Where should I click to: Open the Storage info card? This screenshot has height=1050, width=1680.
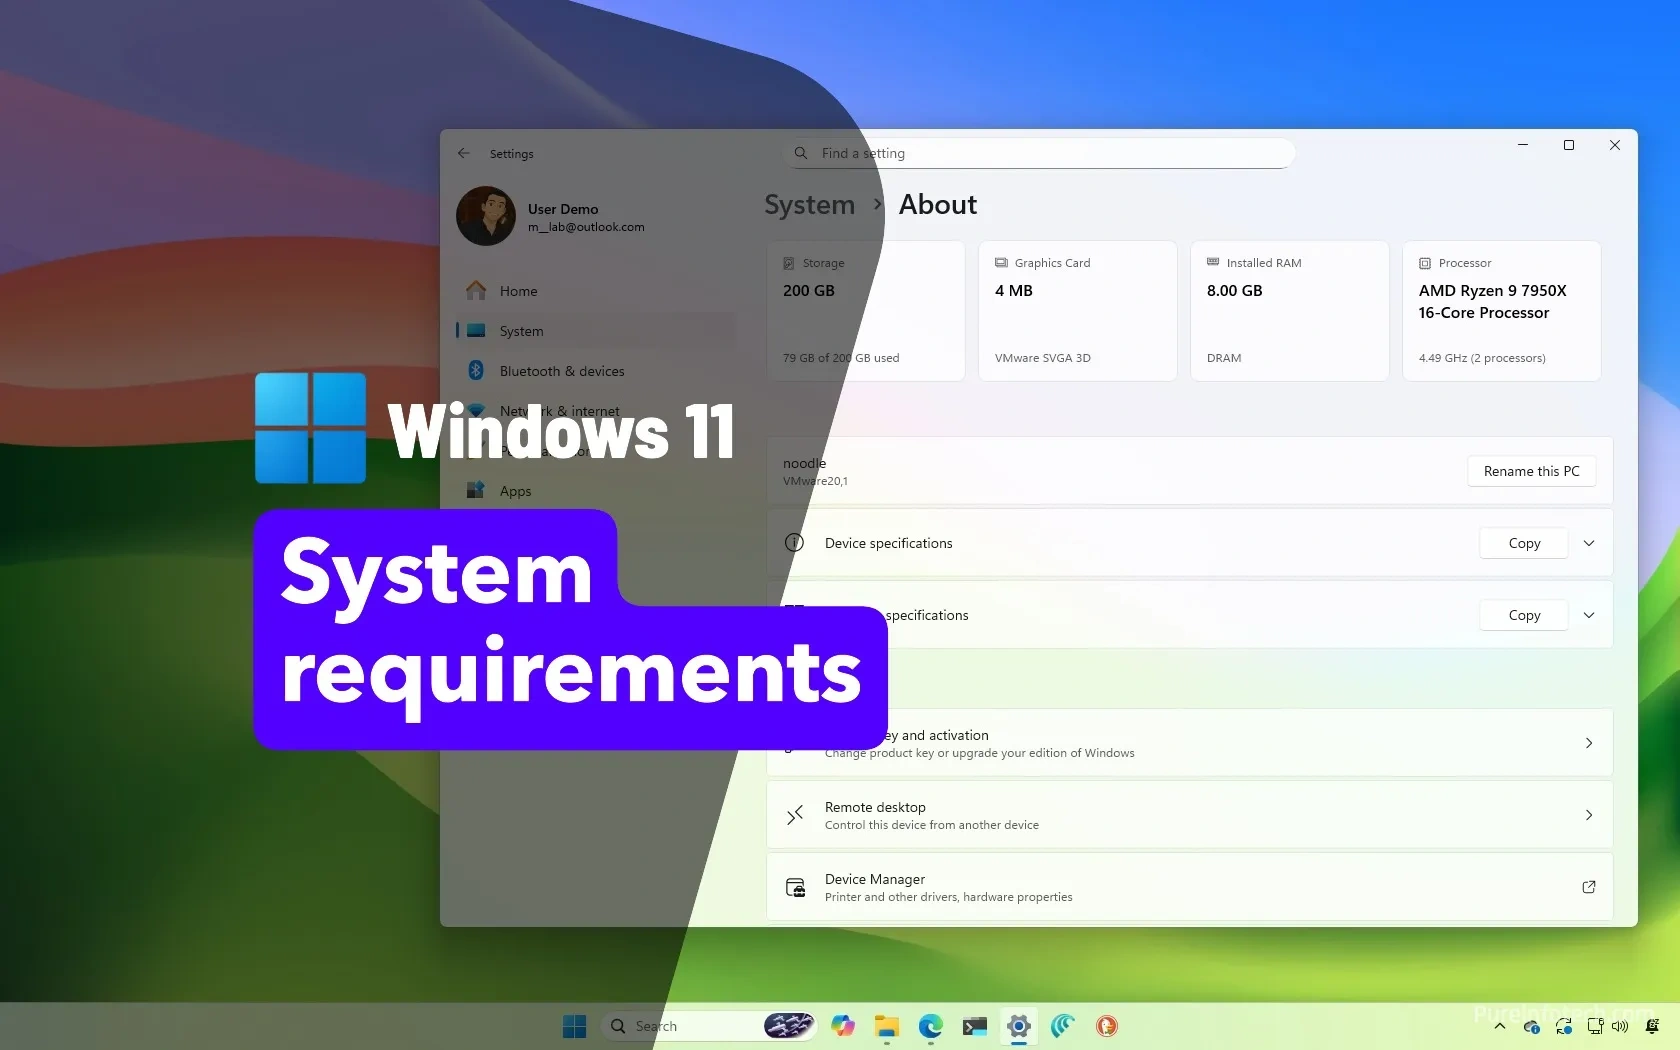[x=865, y=310]
